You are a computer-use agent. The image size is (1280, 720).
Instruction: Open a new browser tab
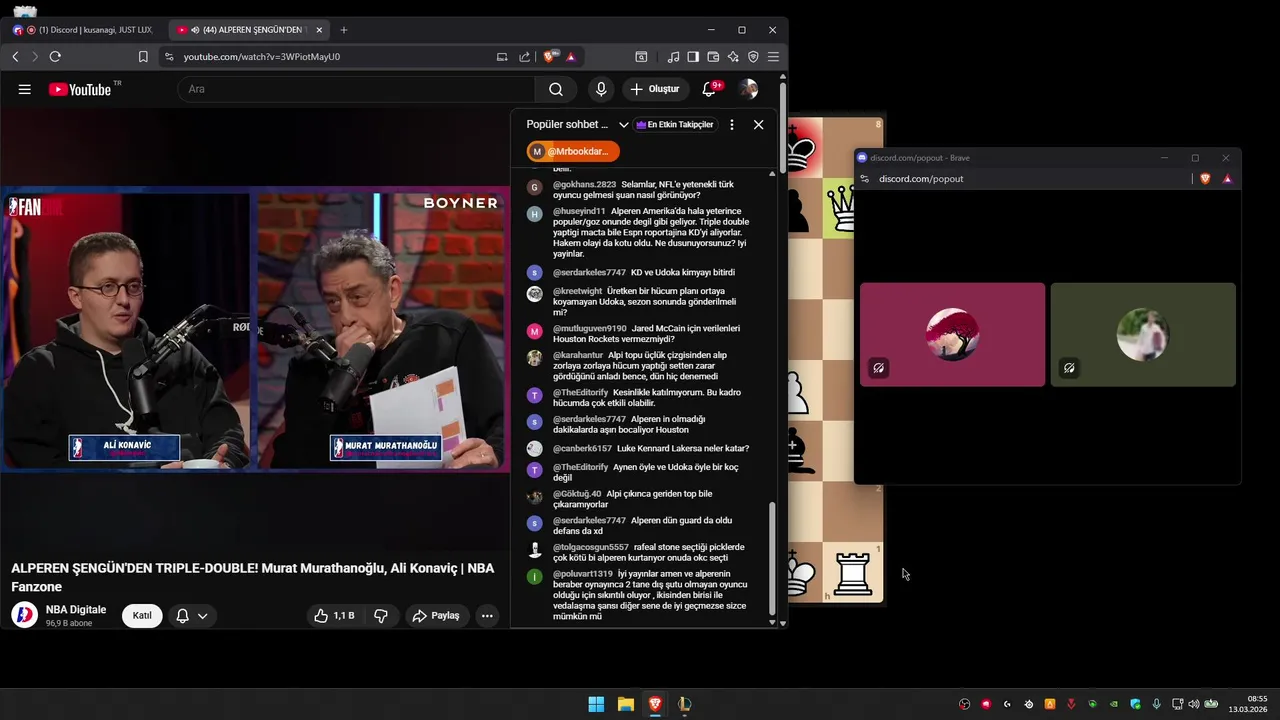click(344, 30)
